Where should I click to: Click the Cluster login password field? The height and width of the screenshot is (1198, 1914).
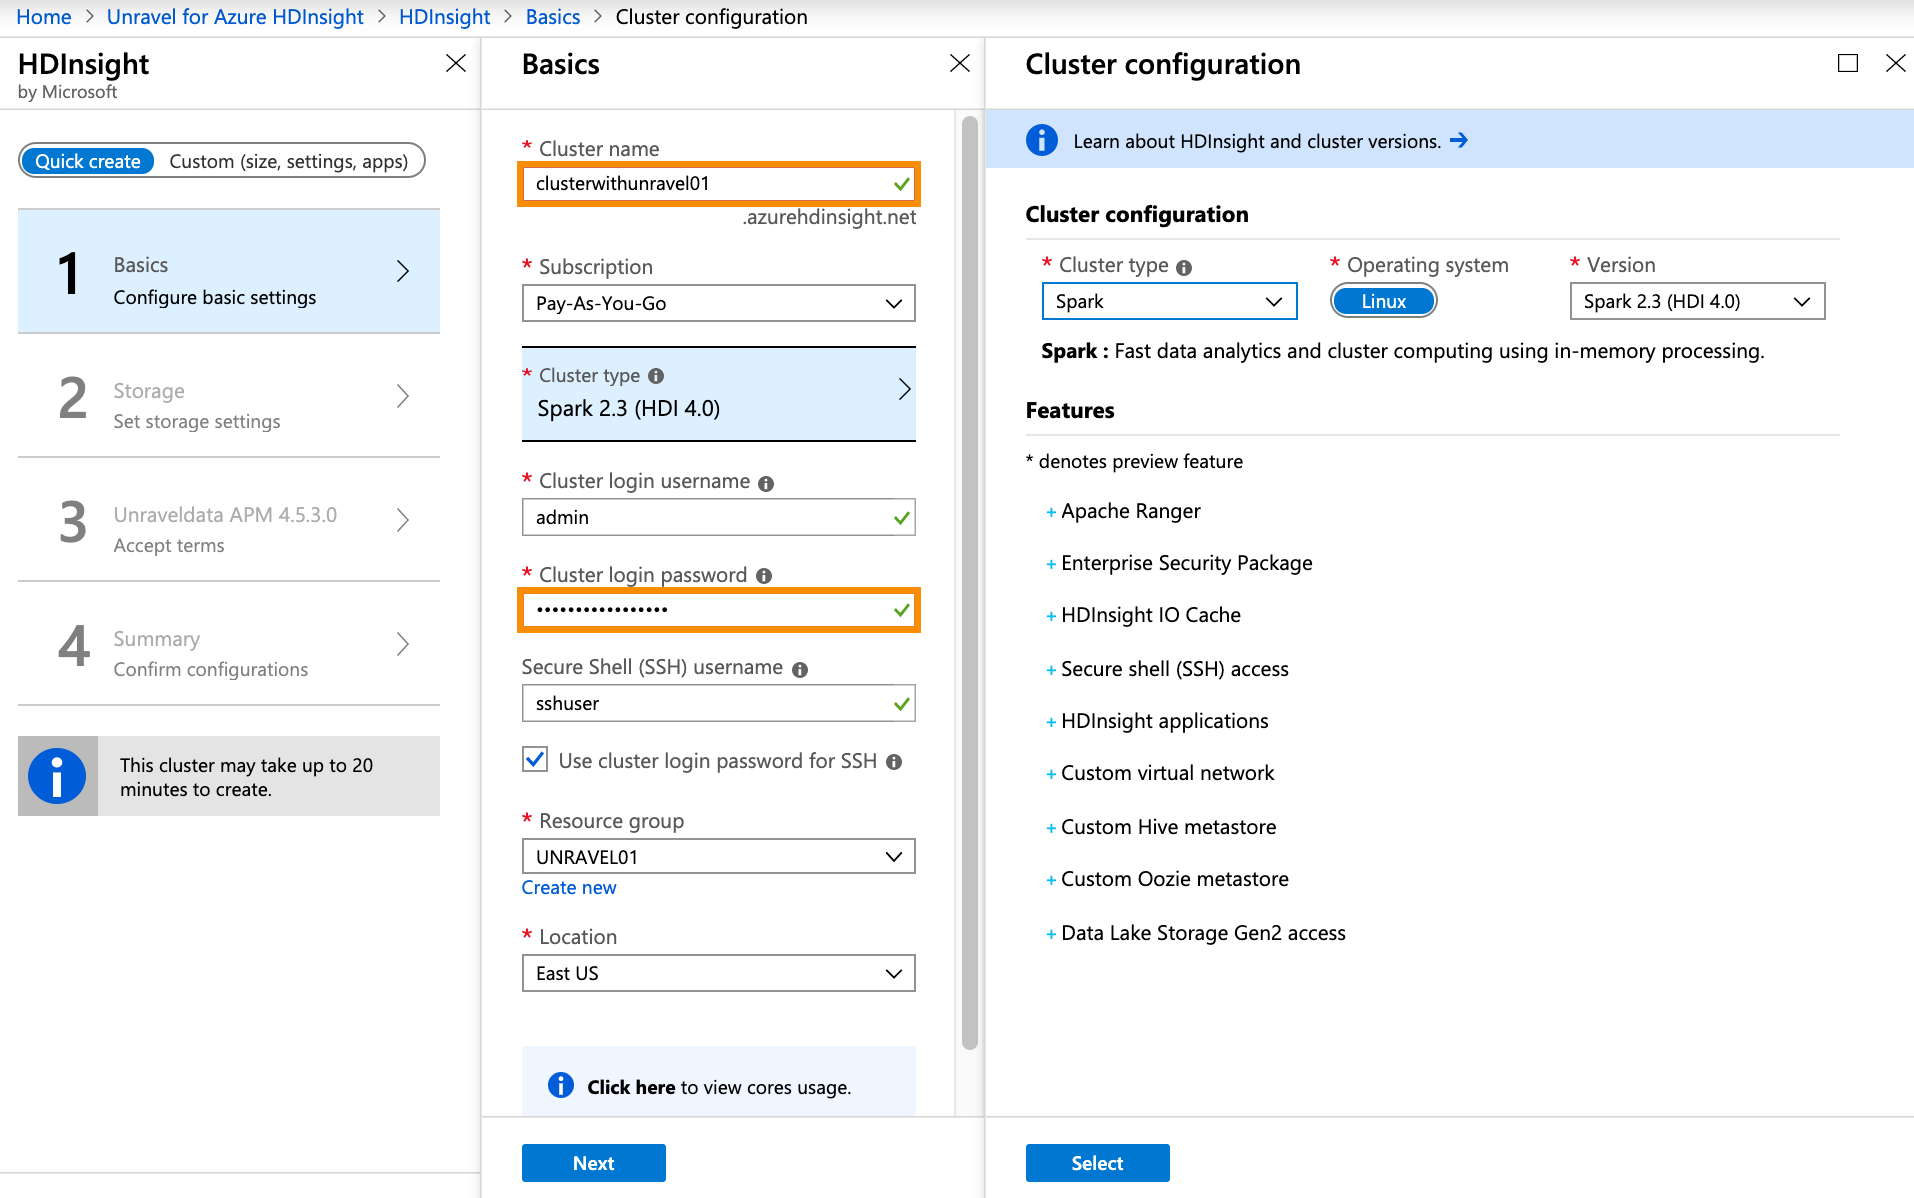click(718, 610)
